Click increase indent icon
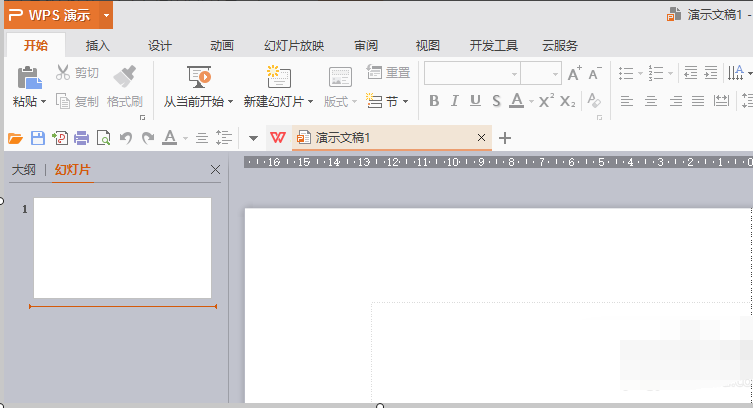 711,73
